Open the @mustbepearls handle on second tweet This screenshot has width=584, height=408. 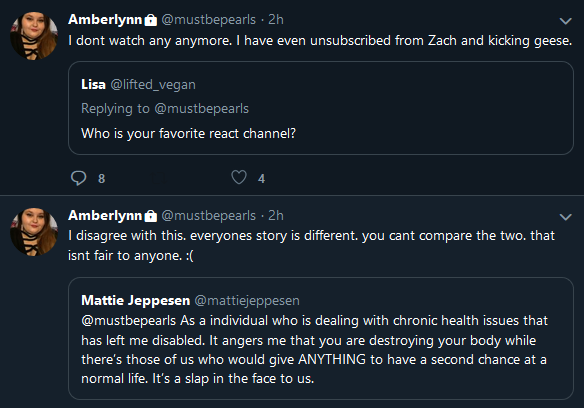pyautogui.click(x=209, y=215)
